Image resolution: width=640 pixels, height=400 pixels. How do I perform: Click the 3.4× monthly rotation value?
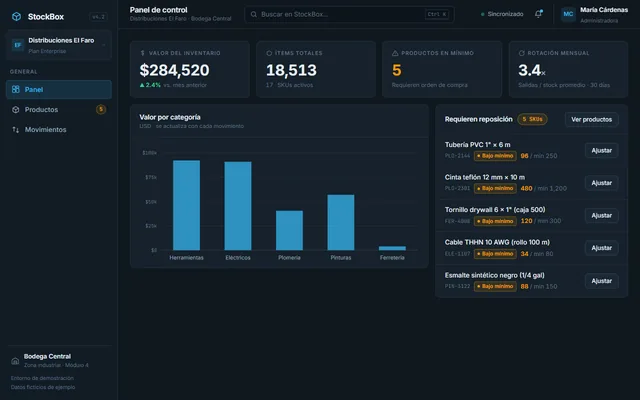[x=532, y=70]
